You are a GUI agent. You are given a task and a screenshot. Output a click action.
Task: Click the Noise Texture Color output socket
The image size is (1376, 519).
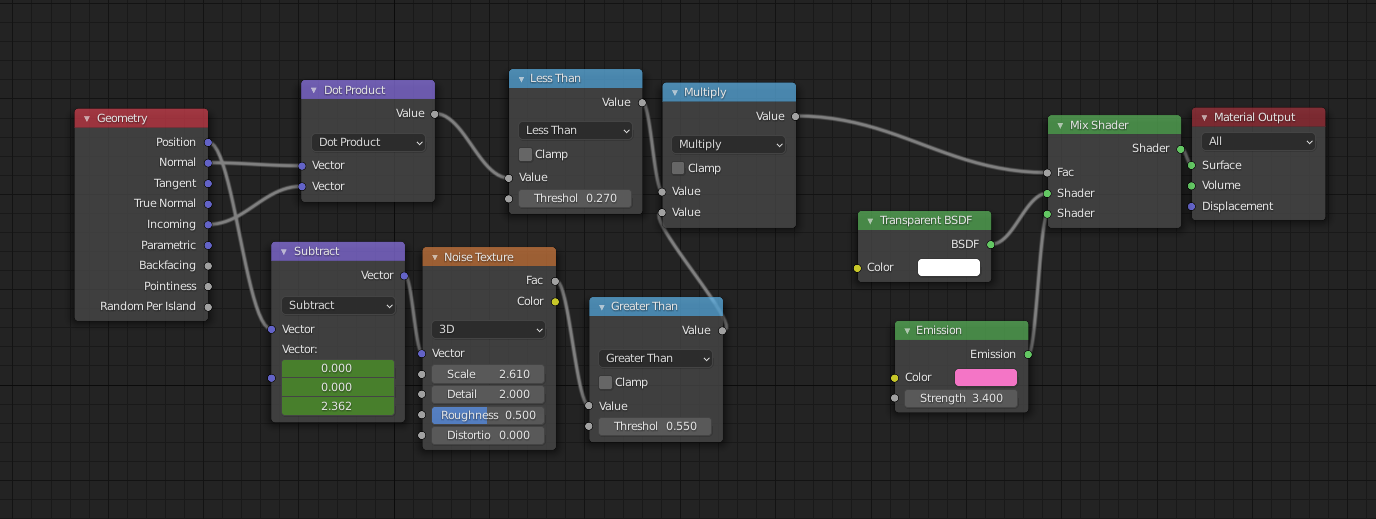tap(555, 301)
